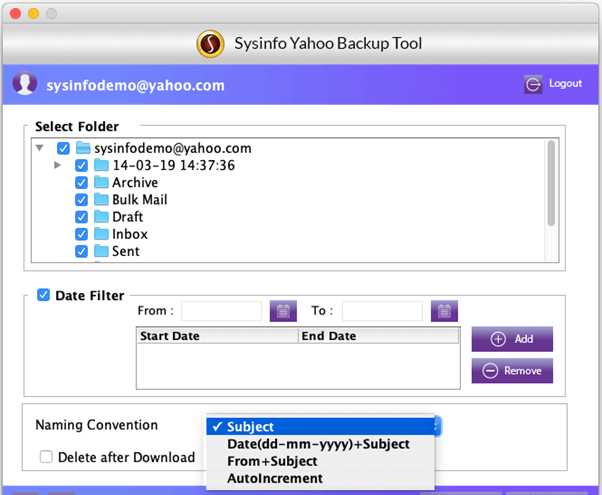This screenshot has width=602, height=495.
Task: Click the folder icon next to Inbox
Action: tap(101, 234)
